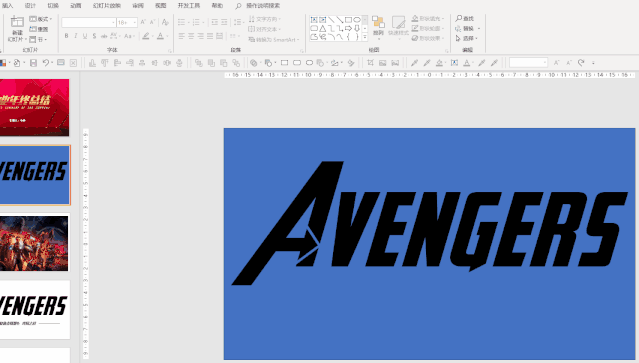The width and height of the screenshot is (639, 363).
Task: Toggle Bold formatting
Action: click(x=66, y=36)
